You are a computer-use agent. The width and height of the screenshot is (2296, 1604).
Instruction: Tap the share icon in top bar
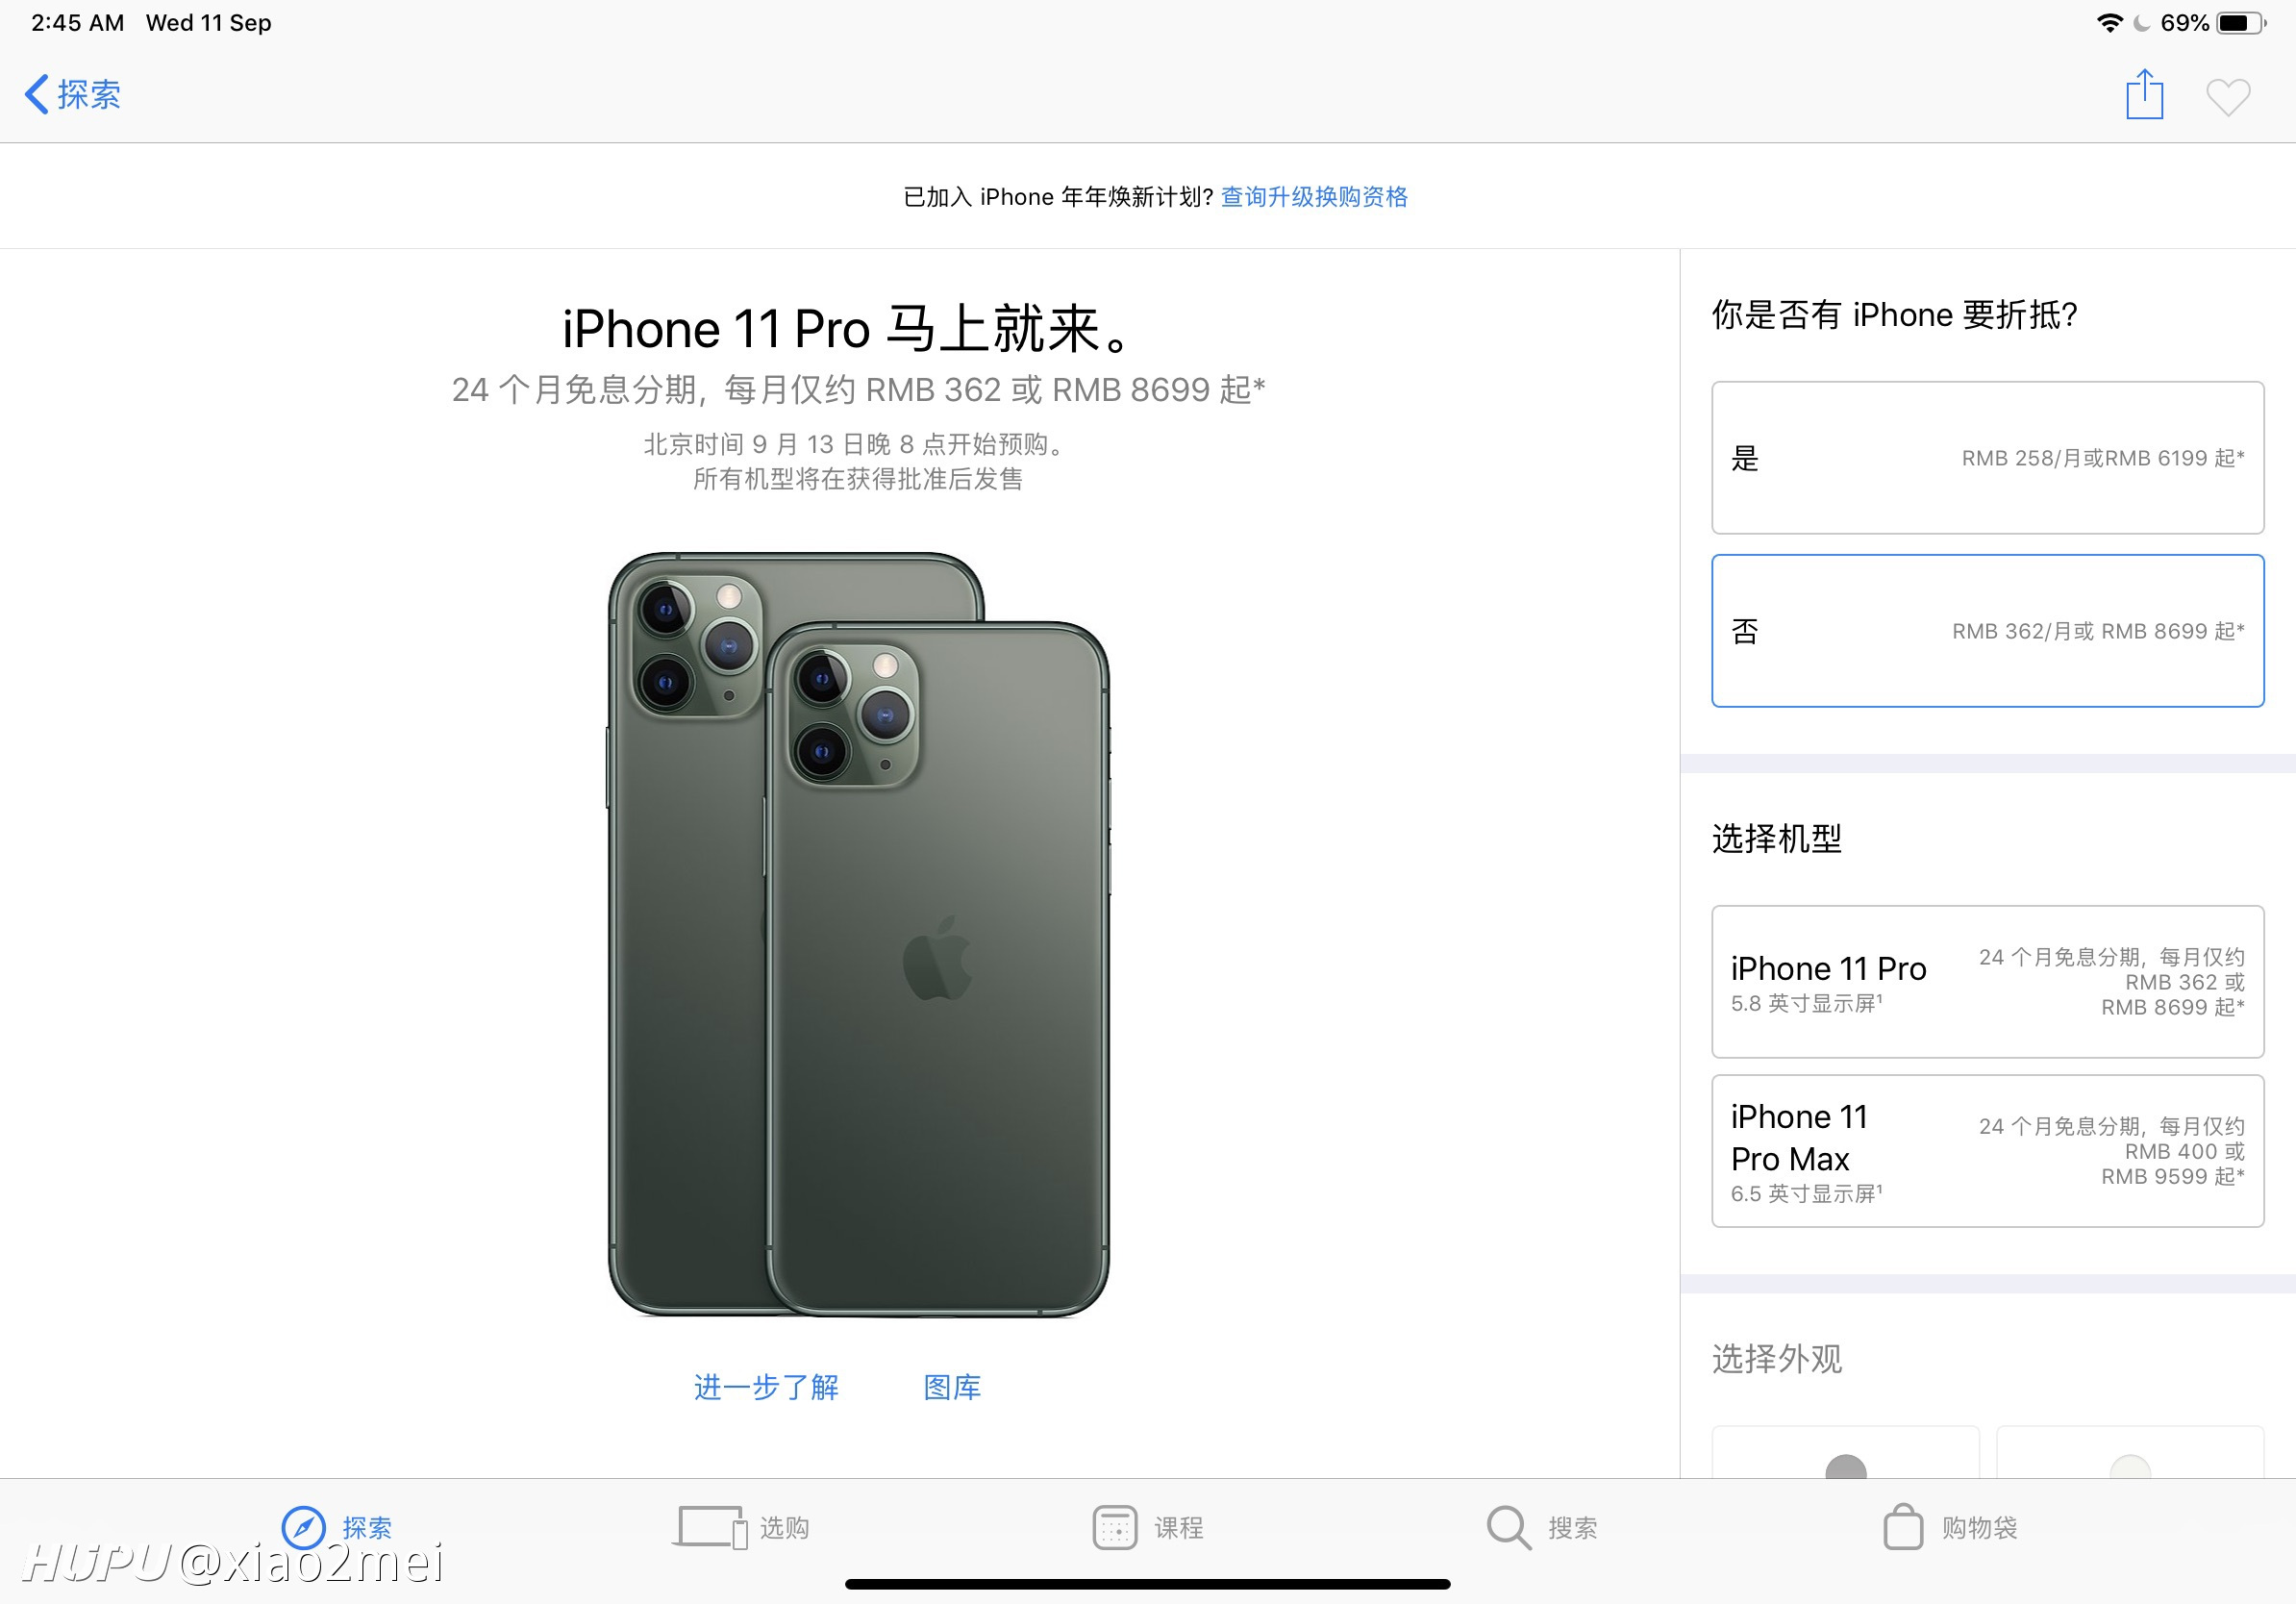coord(2144,95)
